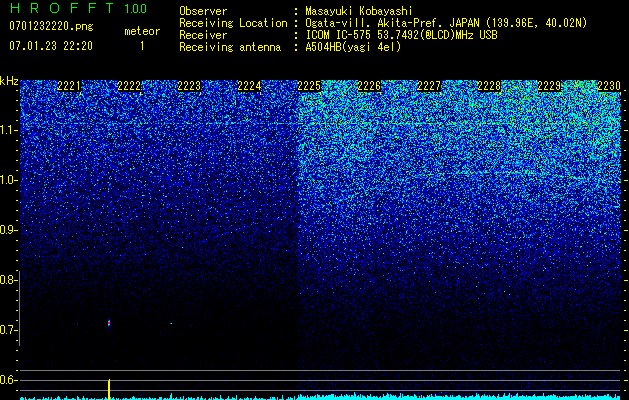Click the 2227 time marker
The height and width of the screenshot is (400, 629).
429,86
